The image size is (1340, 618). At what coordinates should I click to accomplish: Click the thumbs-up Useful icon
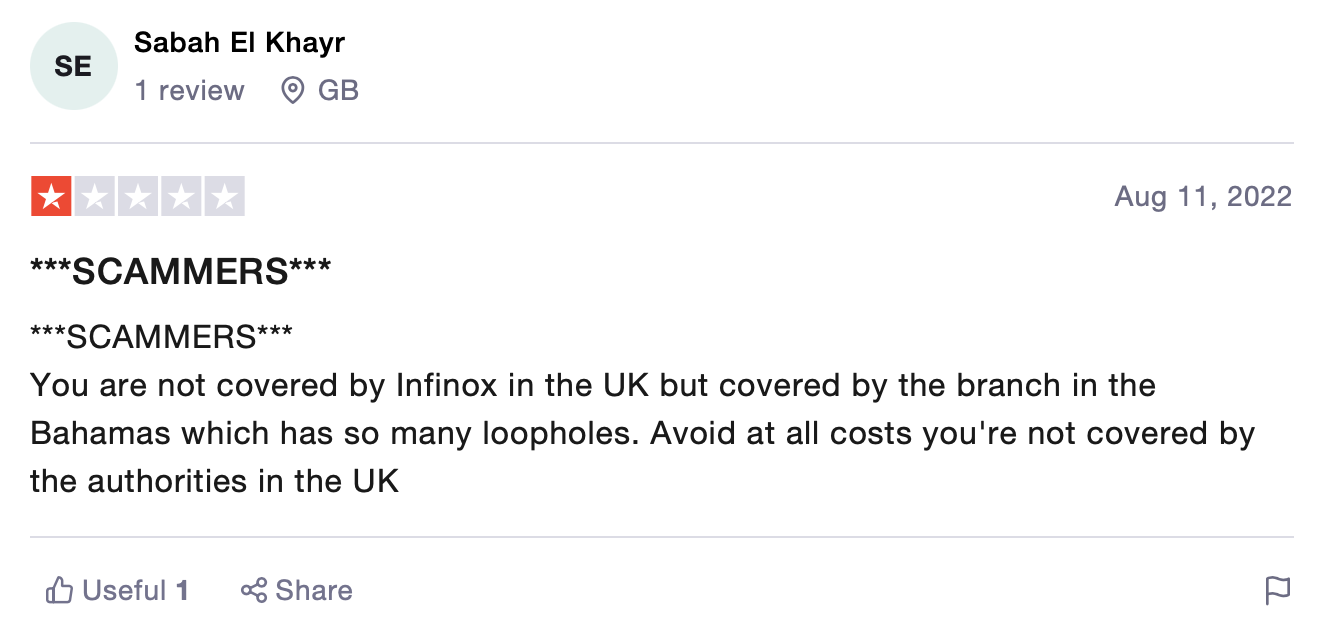60,591
